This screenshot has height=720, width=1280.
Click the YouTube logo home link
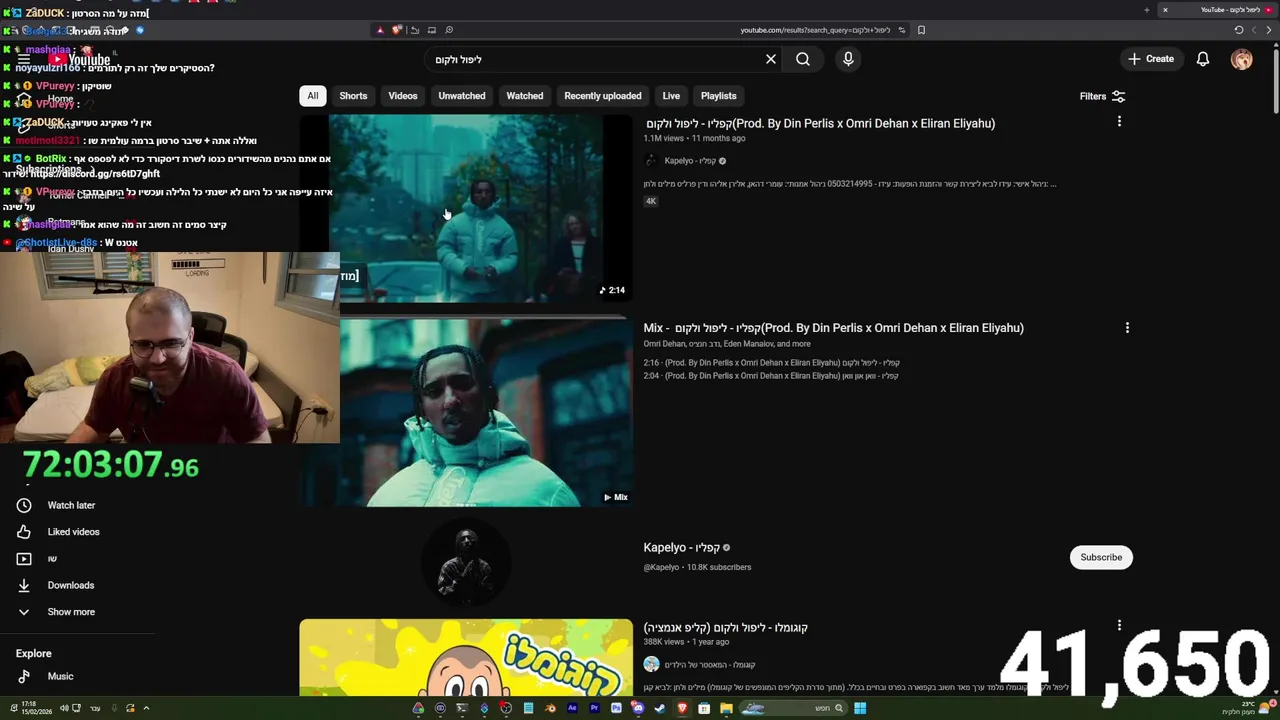(80, 60)
